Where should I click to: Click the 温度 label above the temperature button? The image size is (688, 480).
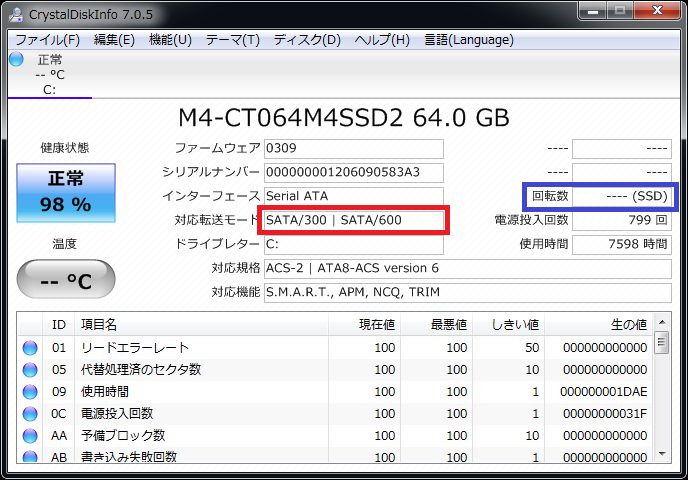click(64, 244)
